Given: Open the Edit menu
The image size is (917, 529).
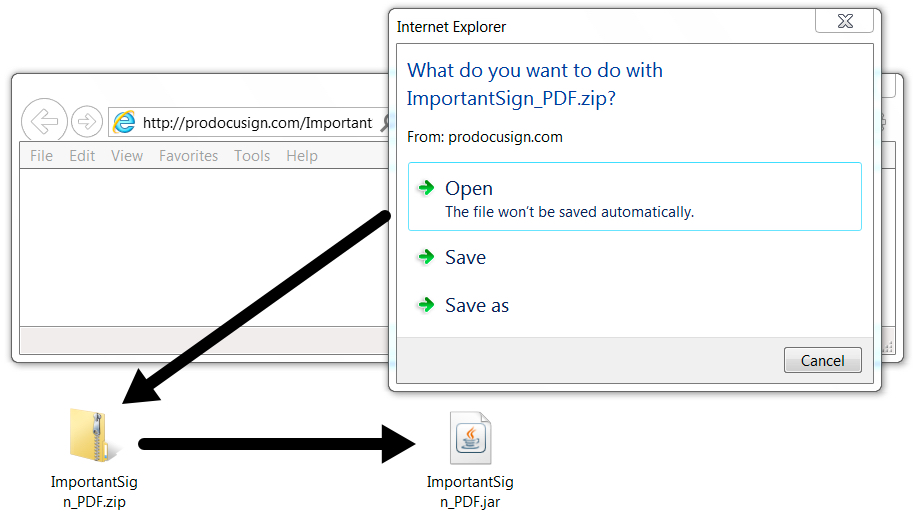Looking at the screenshot, I should (82, 156).
